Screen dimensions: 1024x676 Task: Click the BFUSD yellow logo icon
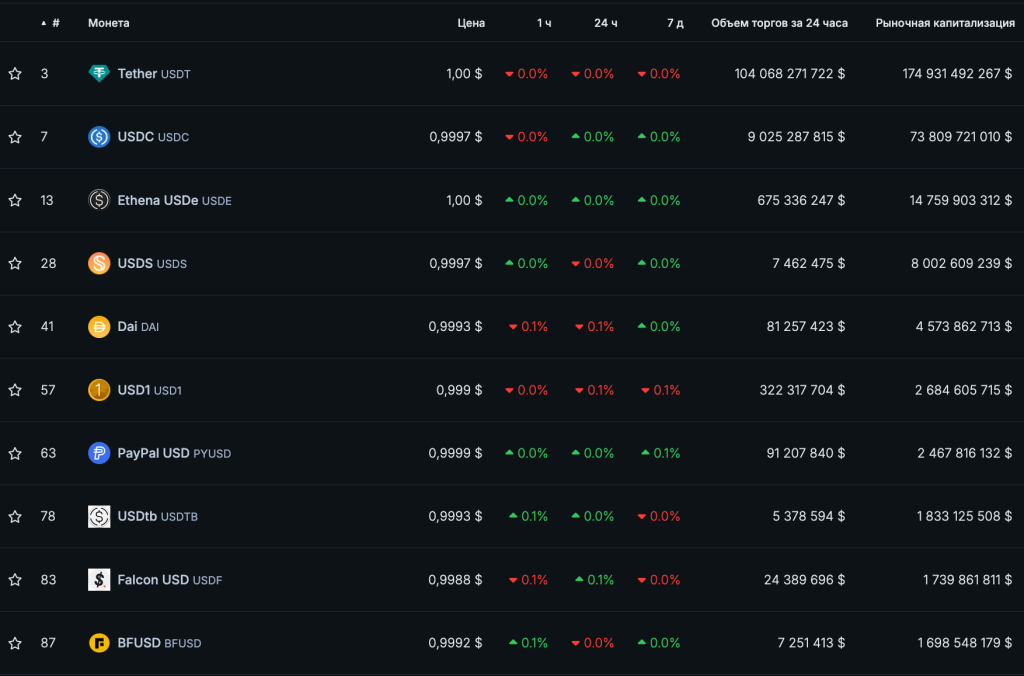pyautogui.click(x=99, y=643)
